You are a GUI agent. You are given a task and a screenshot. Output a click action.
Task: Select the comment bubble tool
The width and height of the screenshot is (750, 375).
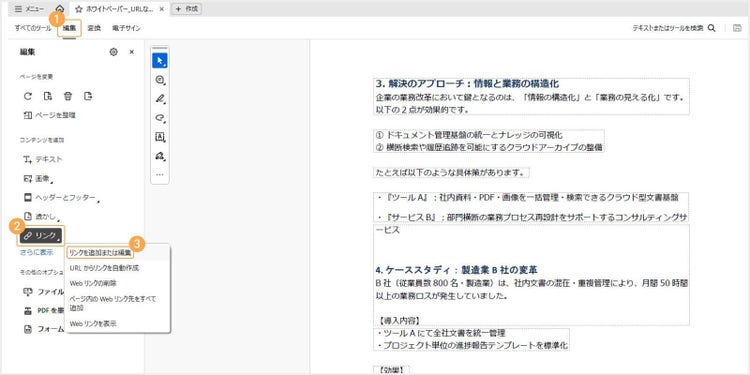(x=160, y=80)
